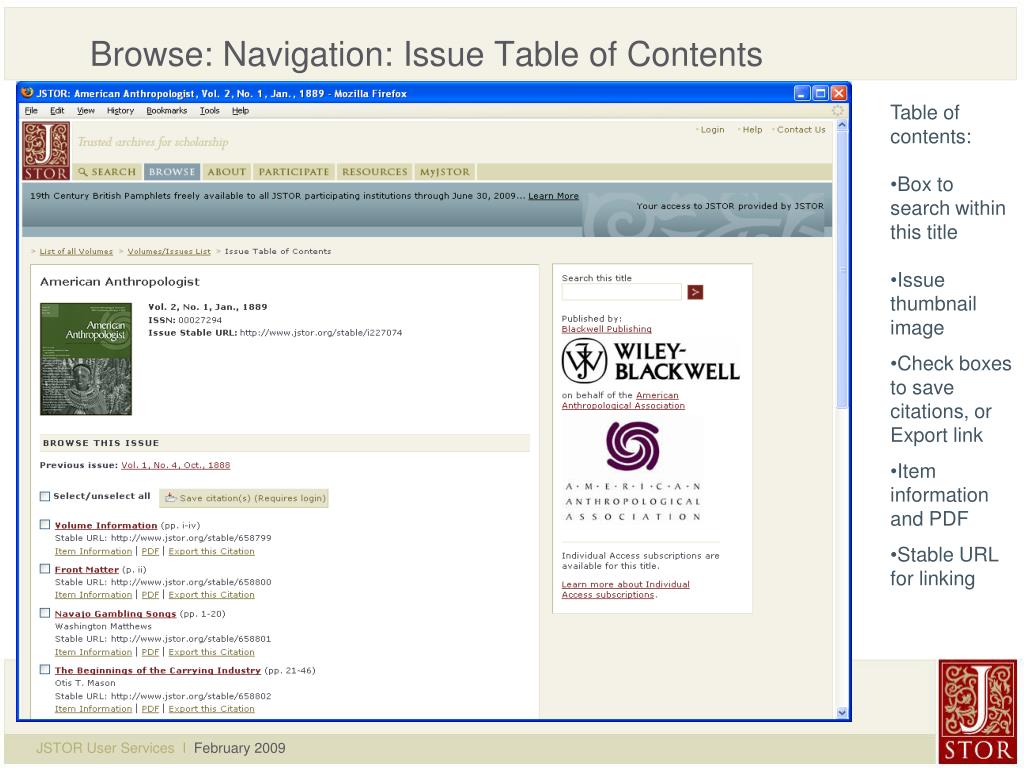
Task: Click Save citation(s) button
Action: (244, 498)
